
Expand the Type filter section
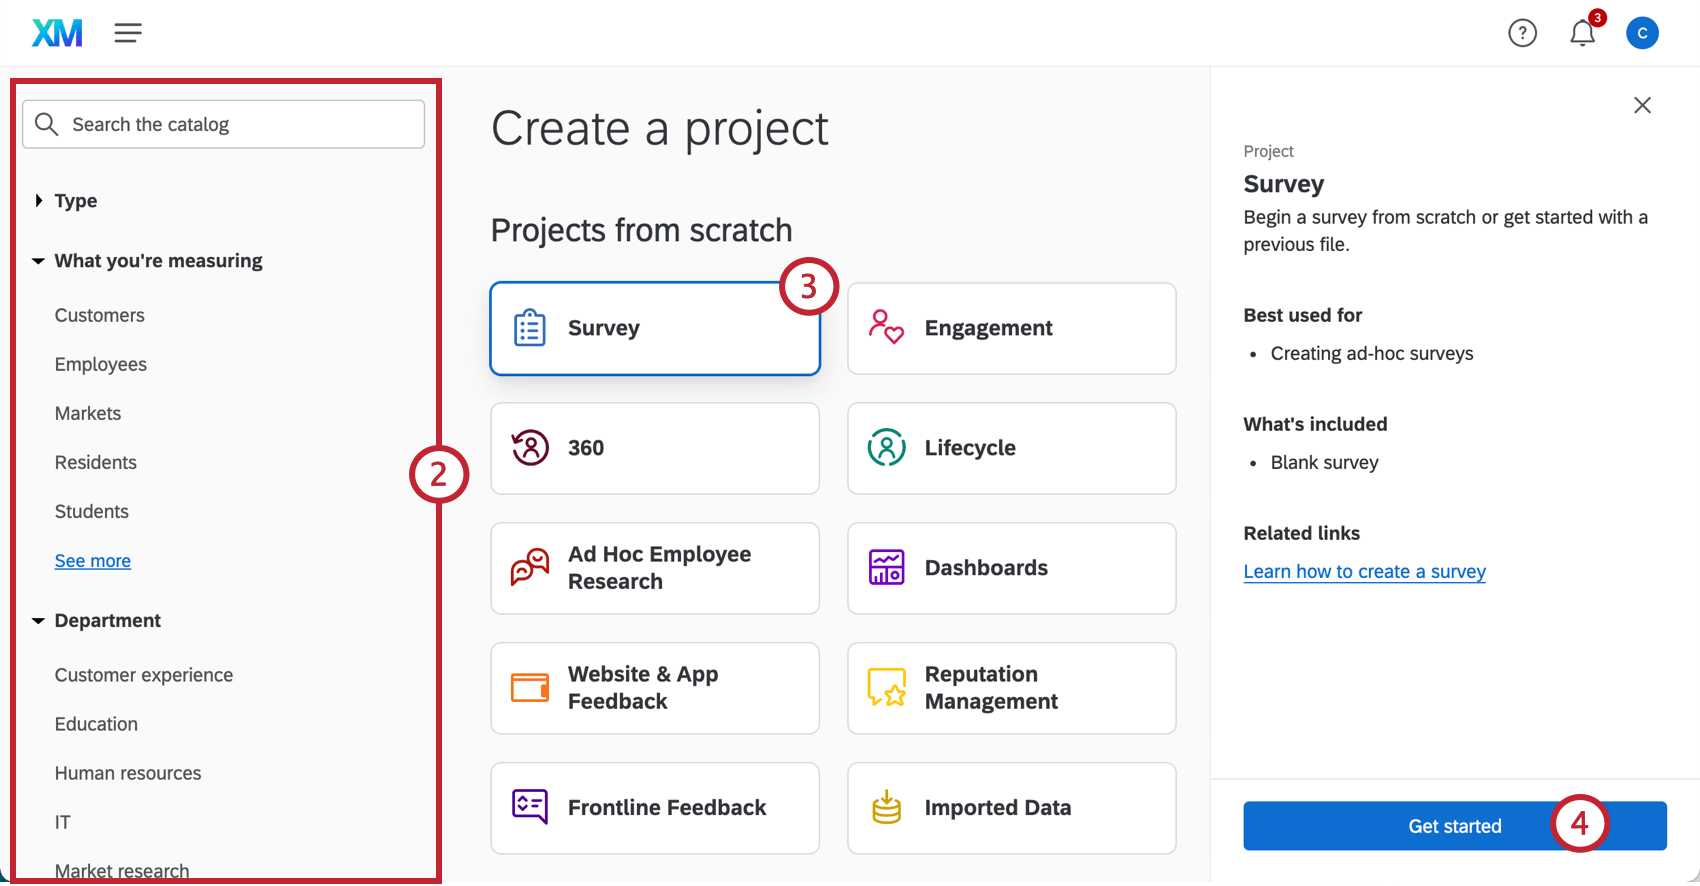pyautogui.click(x=39, y=200)
